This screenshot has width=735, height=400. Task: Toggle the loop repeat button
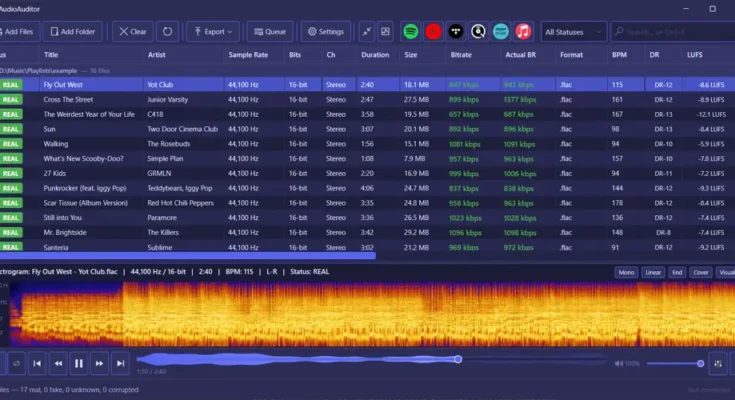(x=16, y=363)
